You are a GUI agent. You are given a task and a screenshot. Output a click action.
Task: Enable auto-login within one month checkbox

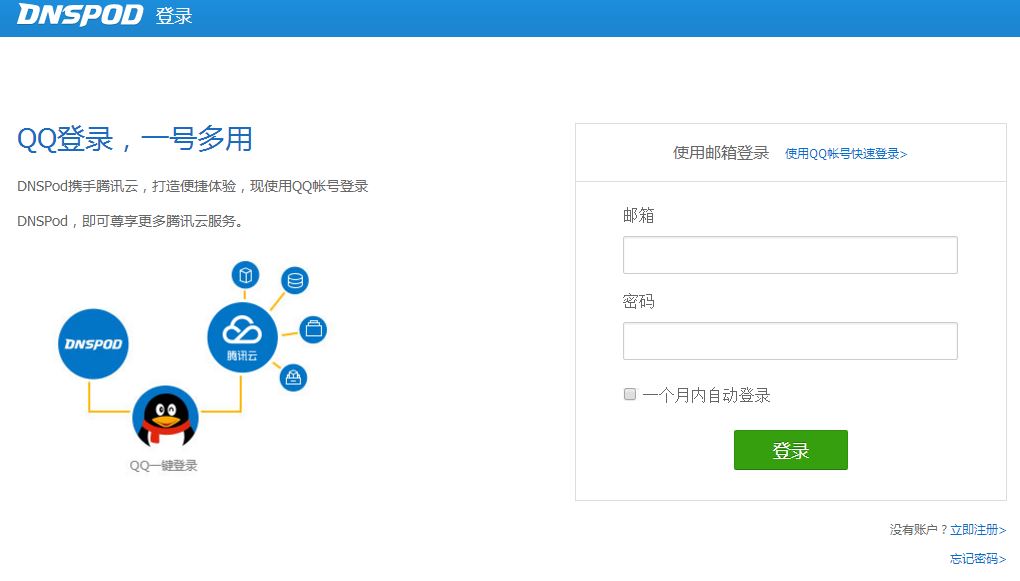click(630, 394)
